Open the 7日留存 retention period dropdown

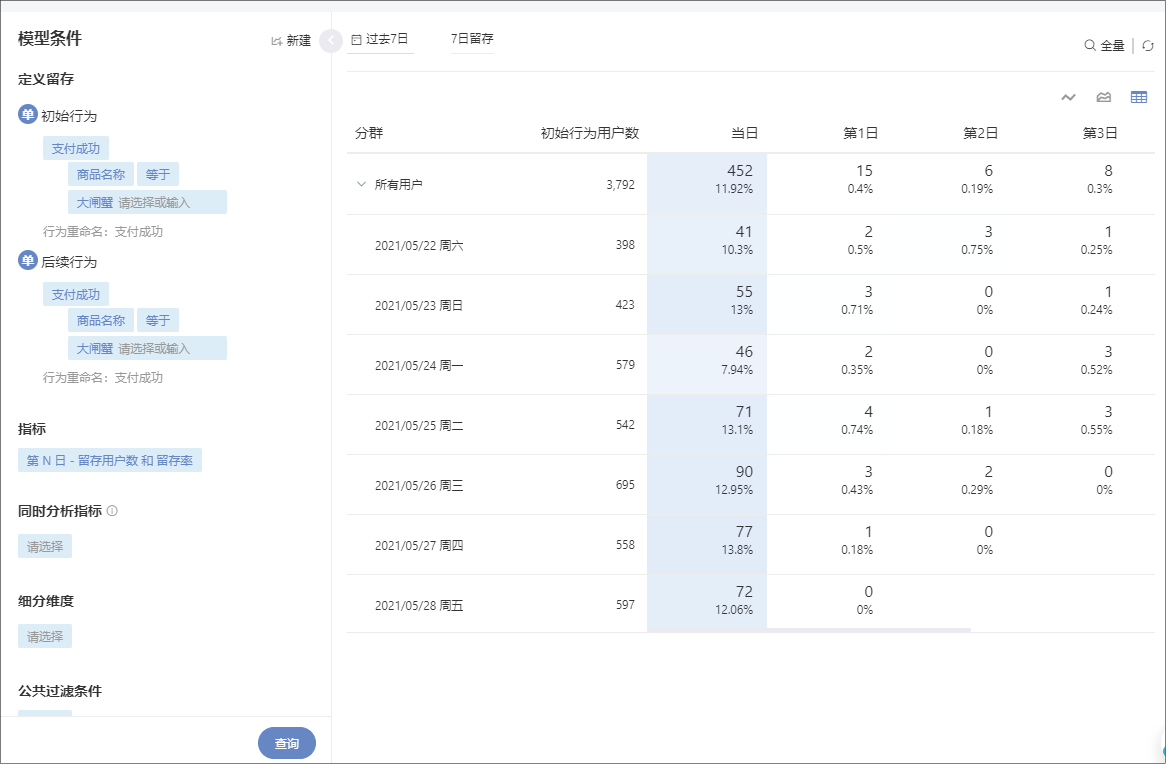tap(472, 39)
